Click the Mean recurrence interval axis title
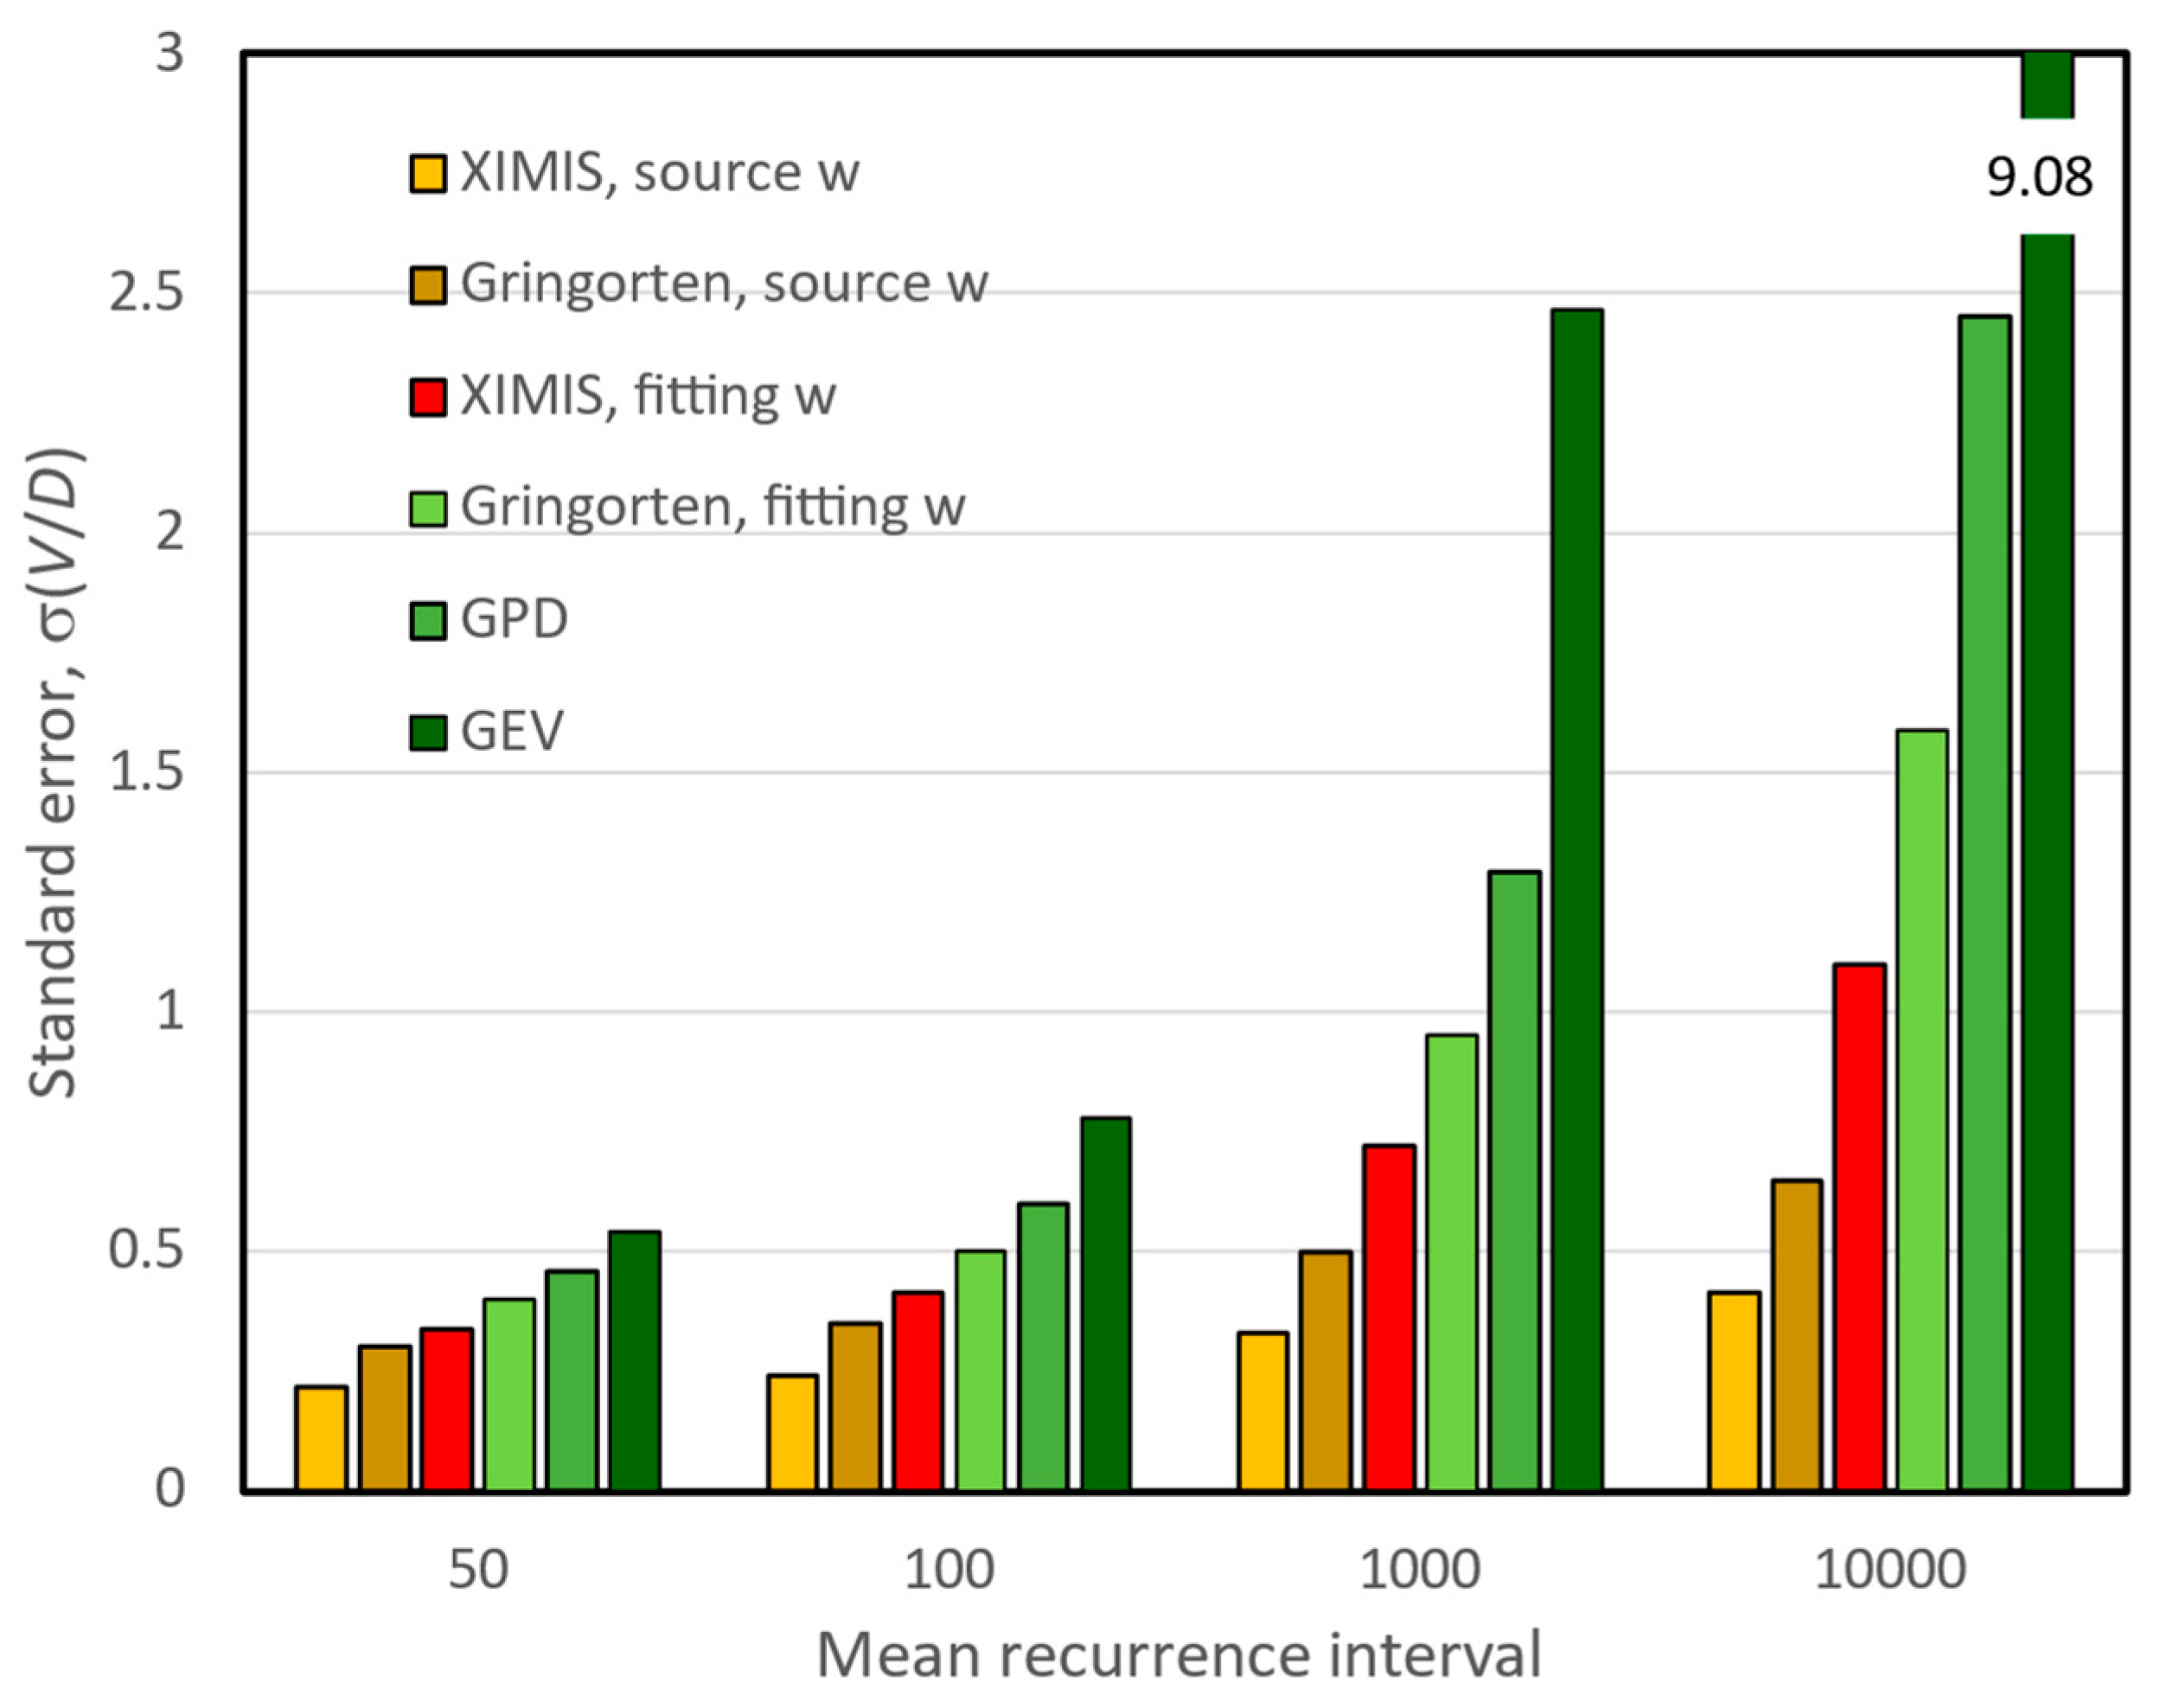Screen dimensions: 2161x1708 1178,1655
